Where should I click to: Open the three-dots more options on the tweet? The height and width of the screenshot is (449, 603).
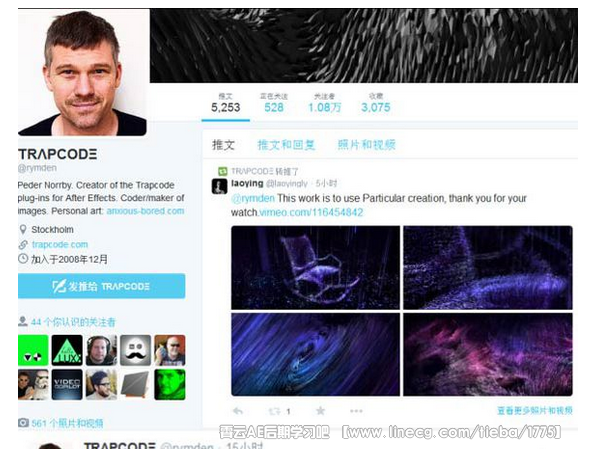coord(356,411)
